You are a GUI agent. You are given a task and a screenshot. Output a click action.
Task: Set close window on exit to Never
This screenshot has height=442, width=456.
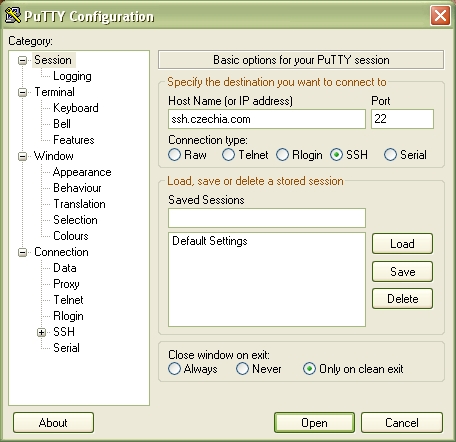pos(242,369)
